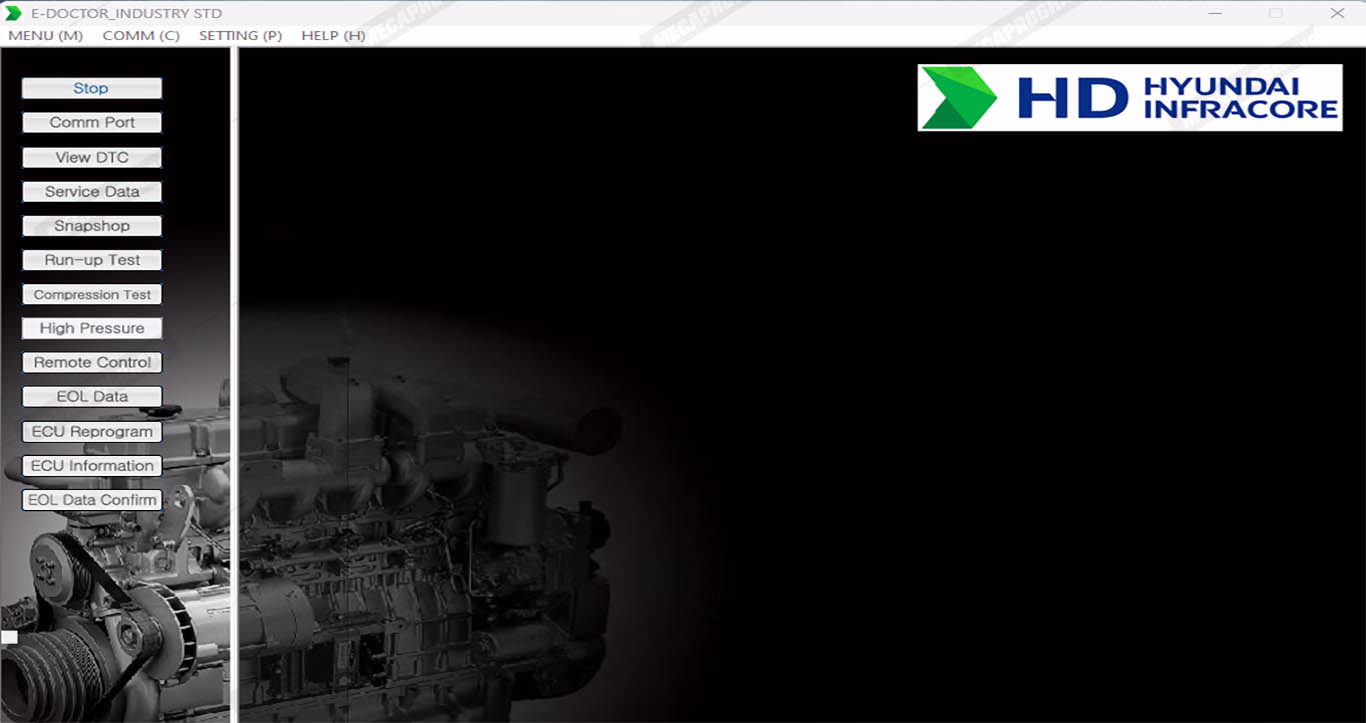Click the HD Hyundai Infracore logo
This screenshot has width=1366, height=723.
pyautogui.click(x=1129, y=98)
